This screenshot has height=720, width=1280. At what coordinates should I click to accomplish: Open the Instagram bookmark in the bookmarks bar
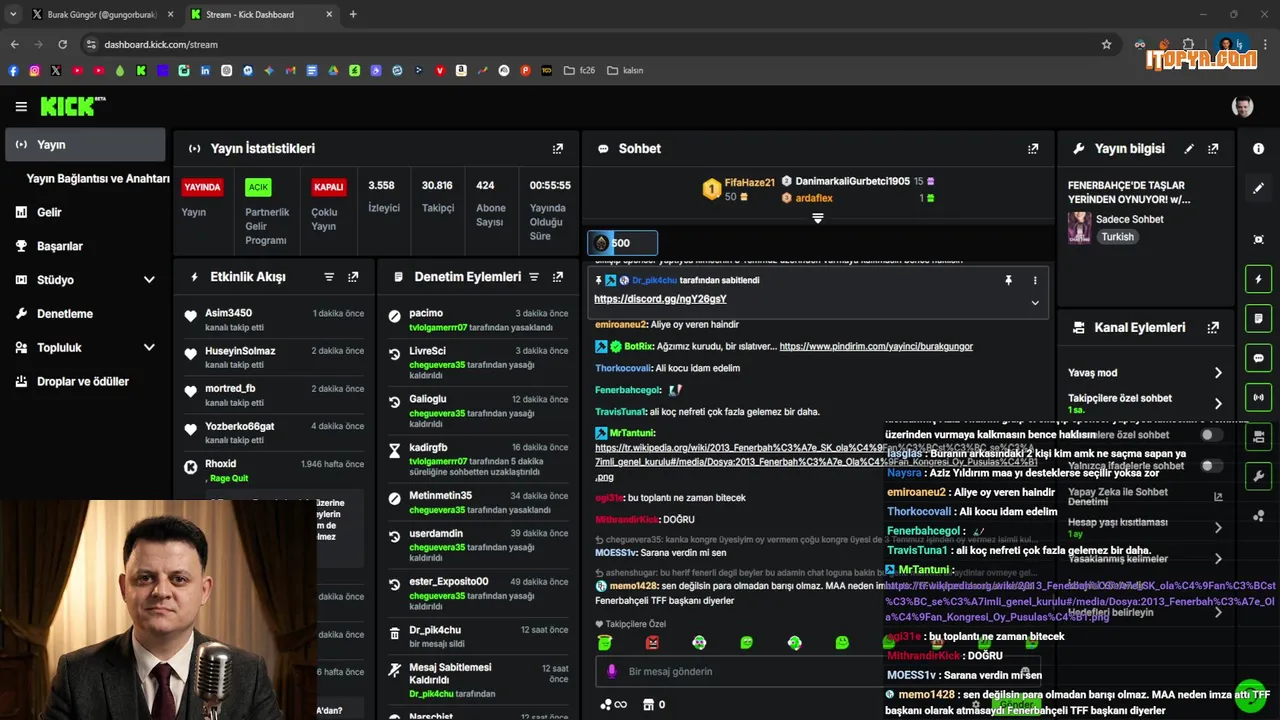tap(34, 70)
